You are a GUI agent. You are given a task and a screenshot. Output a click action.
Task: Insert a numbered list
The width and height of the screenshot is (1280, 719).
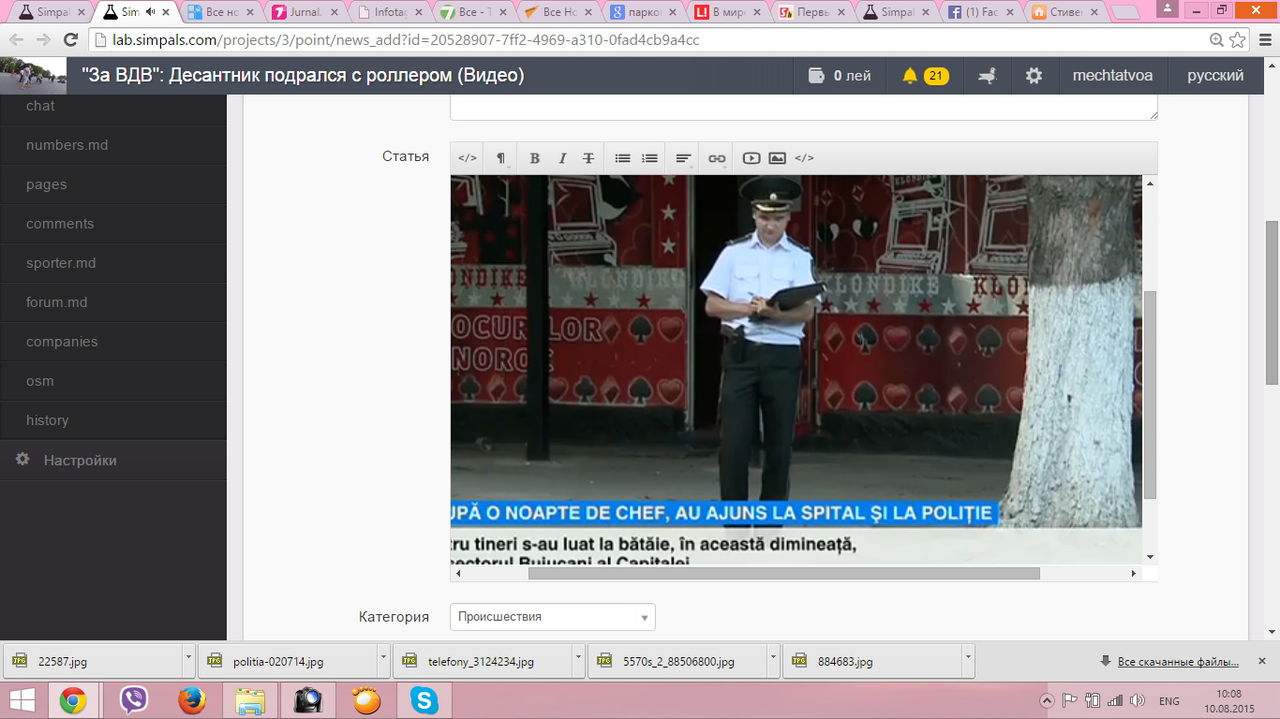650,158
